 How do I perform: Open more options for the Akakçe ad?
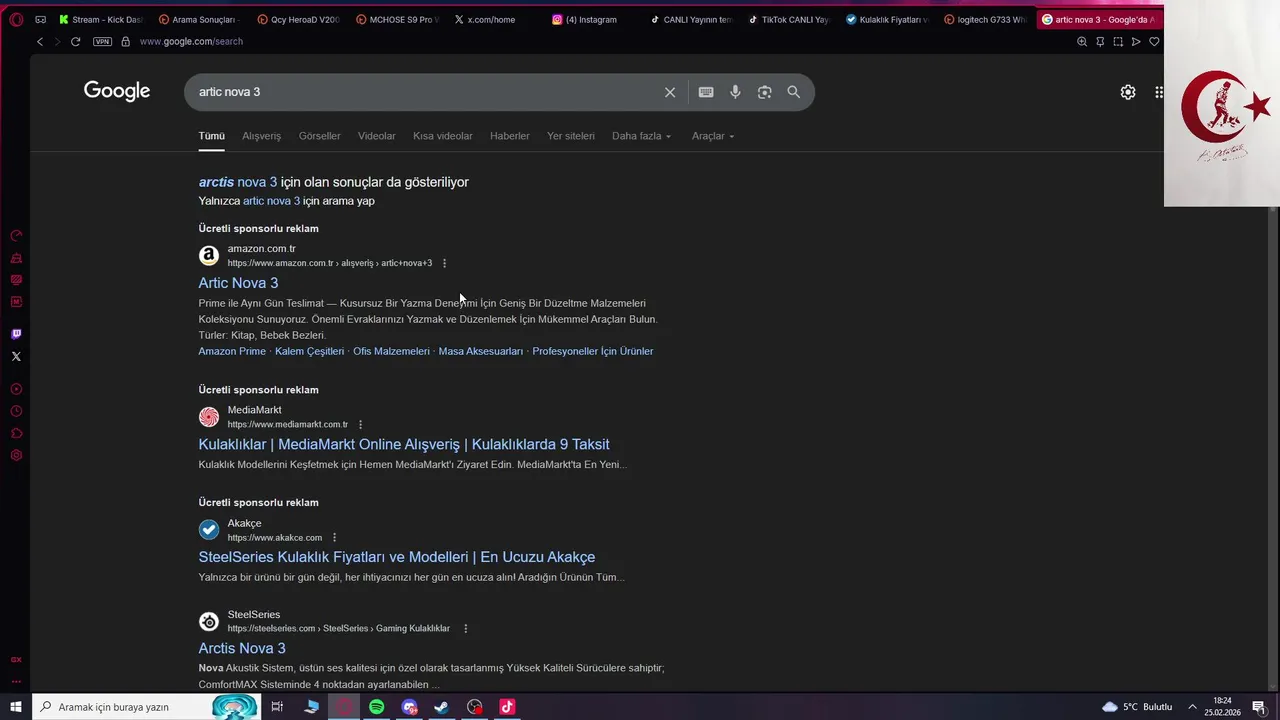coord(335,537)
